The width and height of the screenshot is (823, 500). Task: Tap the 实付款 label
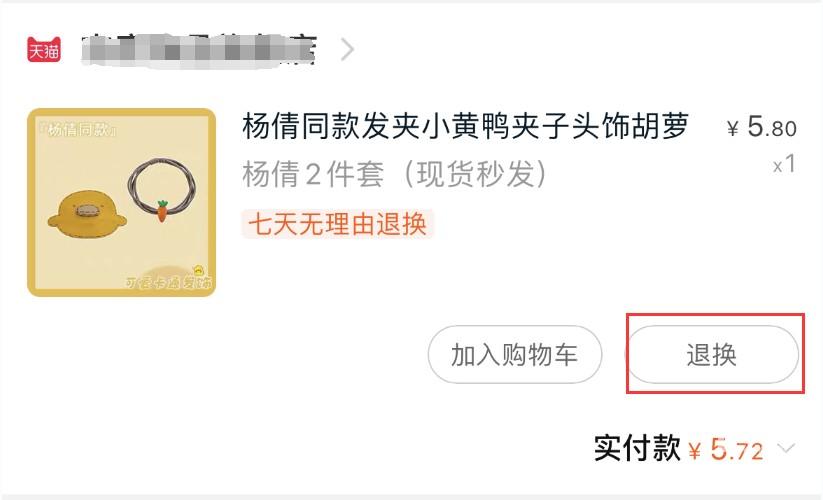tap(637, 449)
